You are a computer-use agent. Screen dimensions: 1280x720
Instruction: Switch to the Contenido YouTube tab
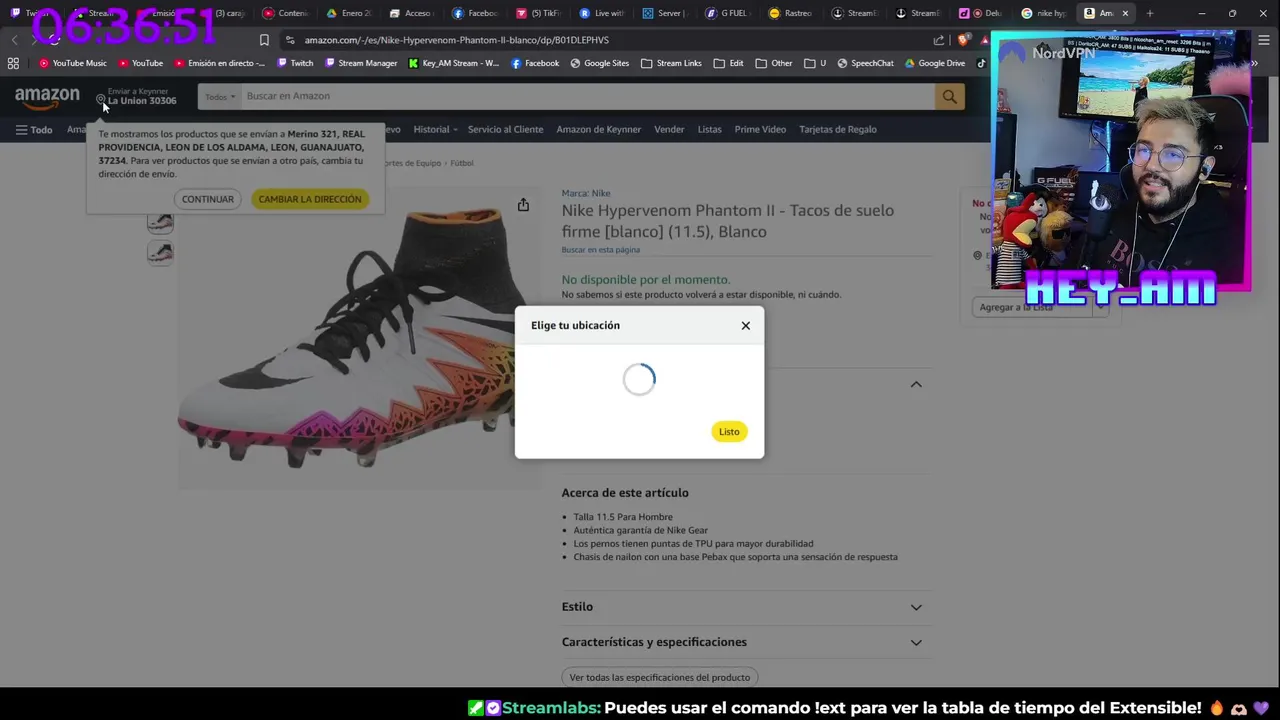286,13
